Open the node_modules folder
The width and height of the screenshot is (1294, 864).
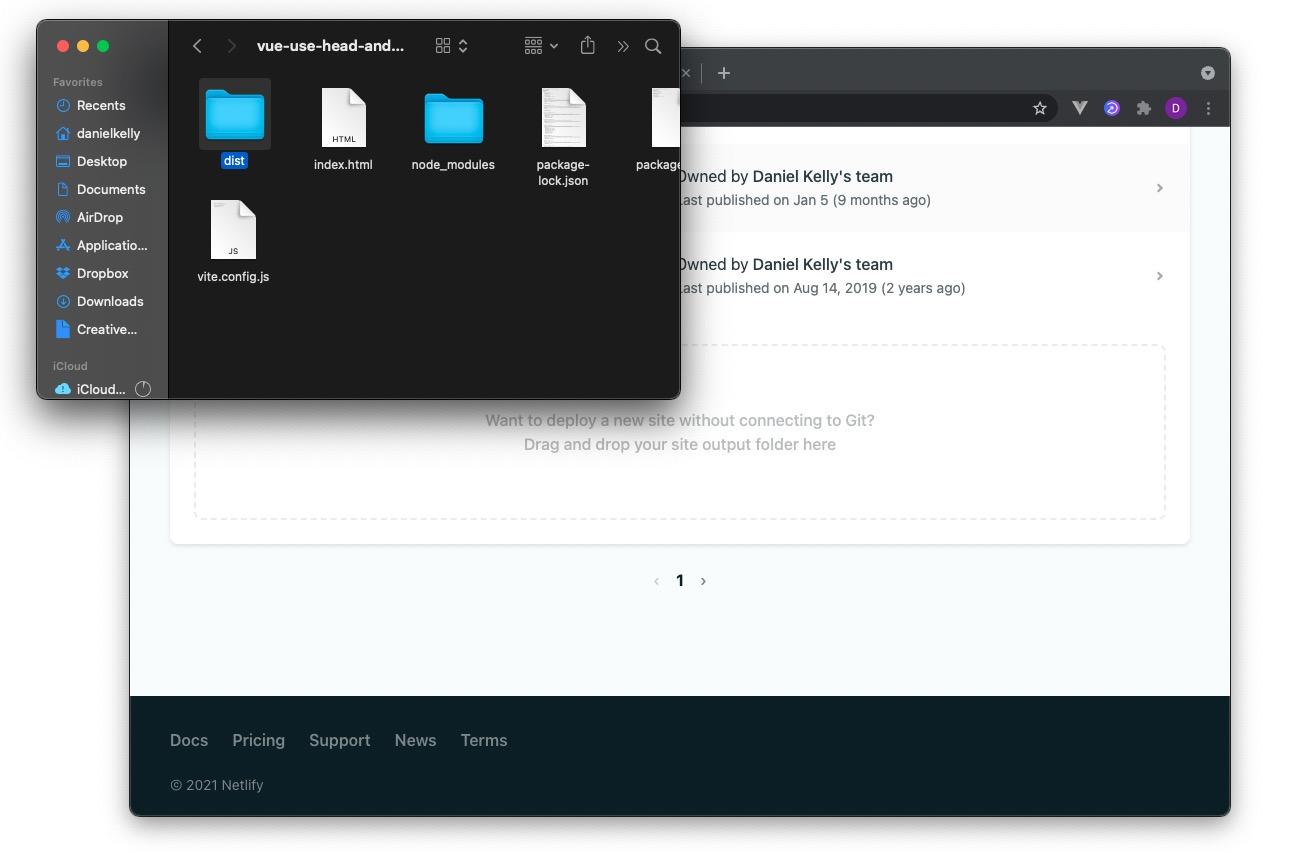click(x=453, y=118)
